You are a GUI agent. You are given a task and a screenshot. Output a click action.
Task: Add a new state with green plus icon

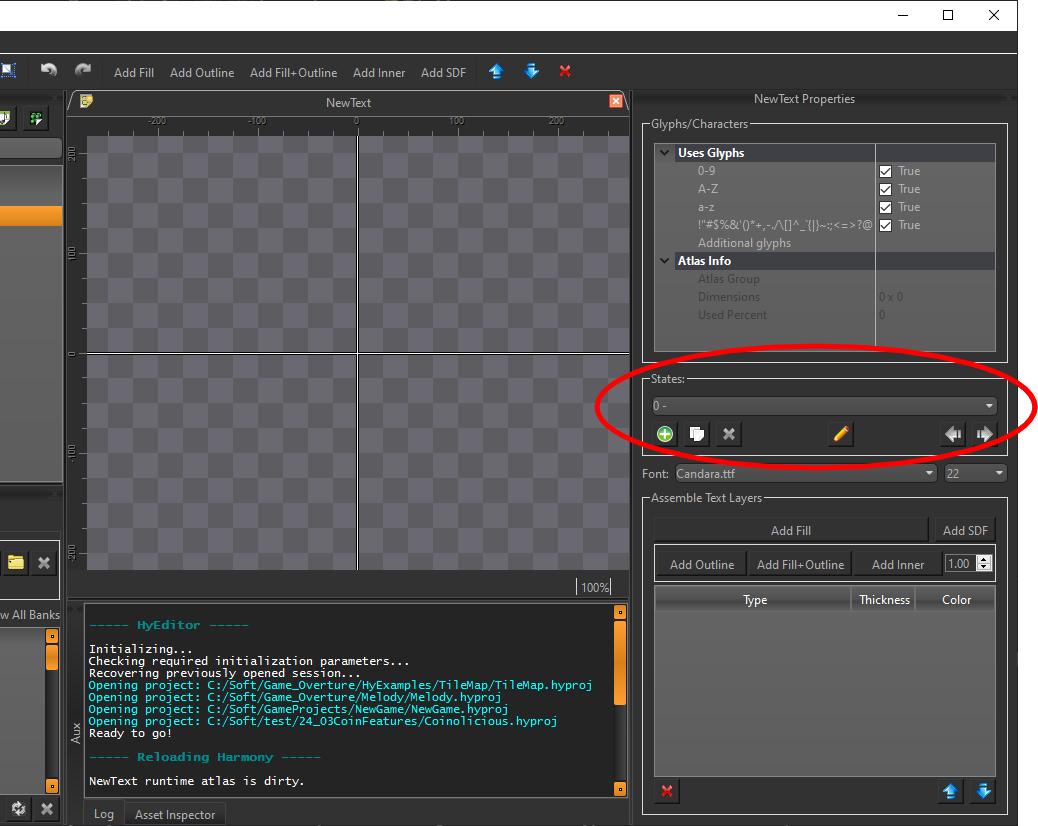click(x=665, y=434)
